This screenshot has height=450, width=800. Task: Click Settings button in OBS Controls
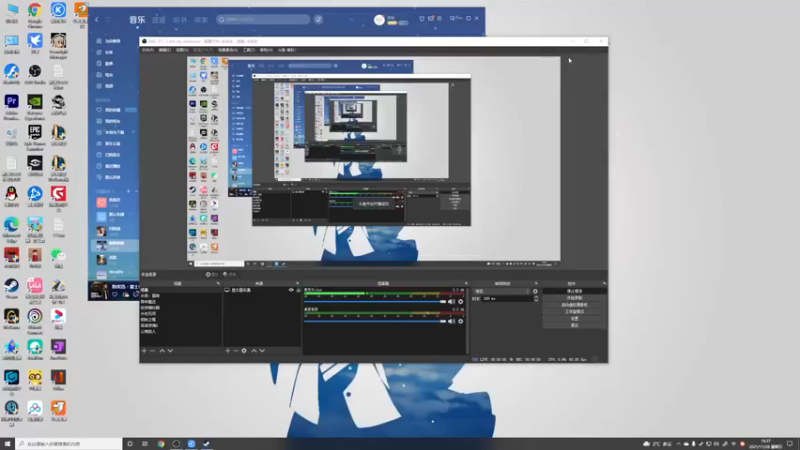pos(574,318)
